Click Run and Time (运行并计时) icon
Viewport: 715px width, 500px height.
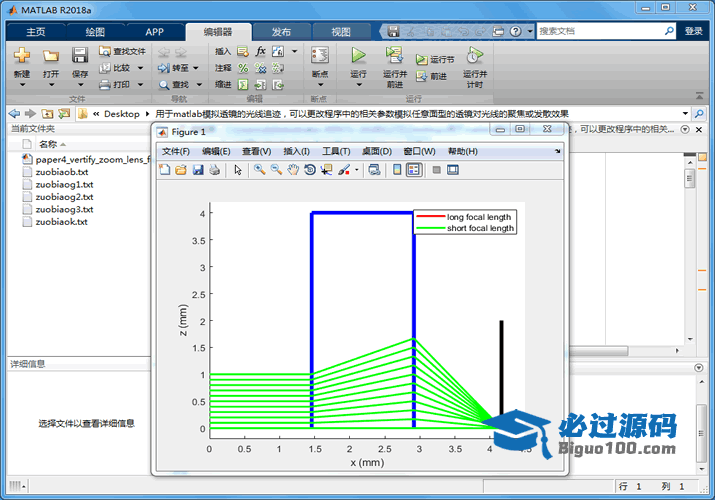point(474,56)
